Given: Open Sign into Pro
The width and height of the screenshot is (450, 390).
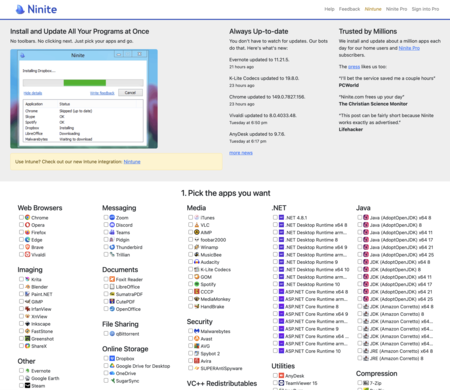Looking at the screenshot, I should pyautogui.click(x=425, y=9).
